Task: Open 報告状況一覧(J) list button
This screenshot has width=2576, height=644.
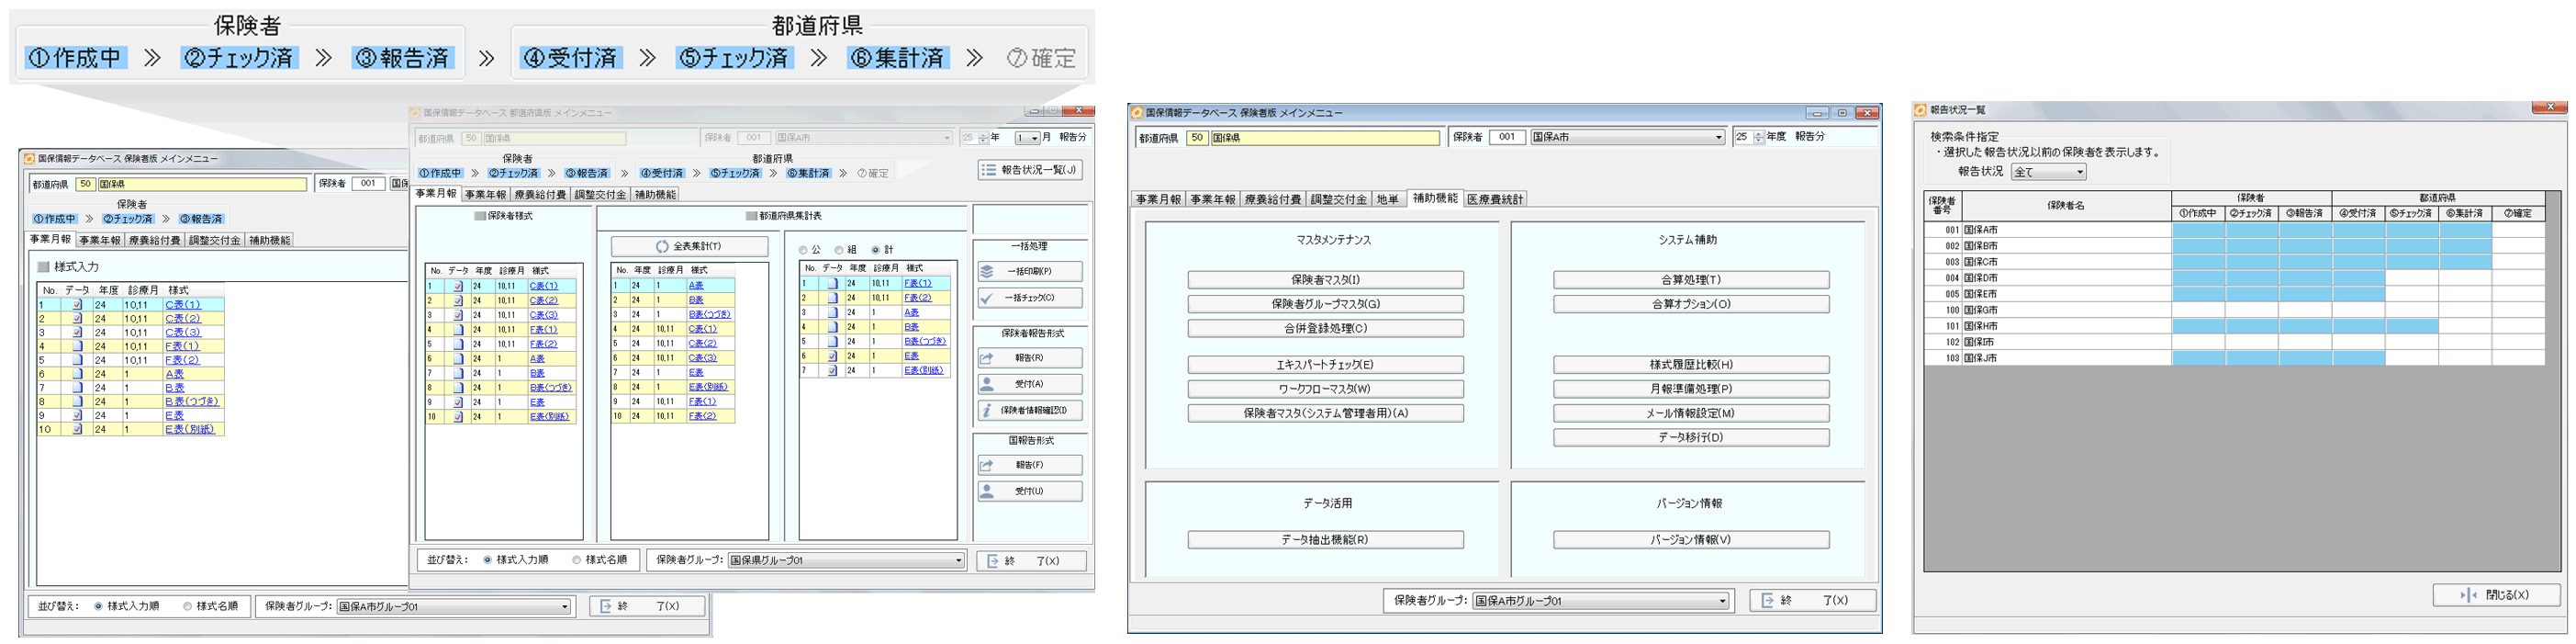Action: coord(1029,170)
